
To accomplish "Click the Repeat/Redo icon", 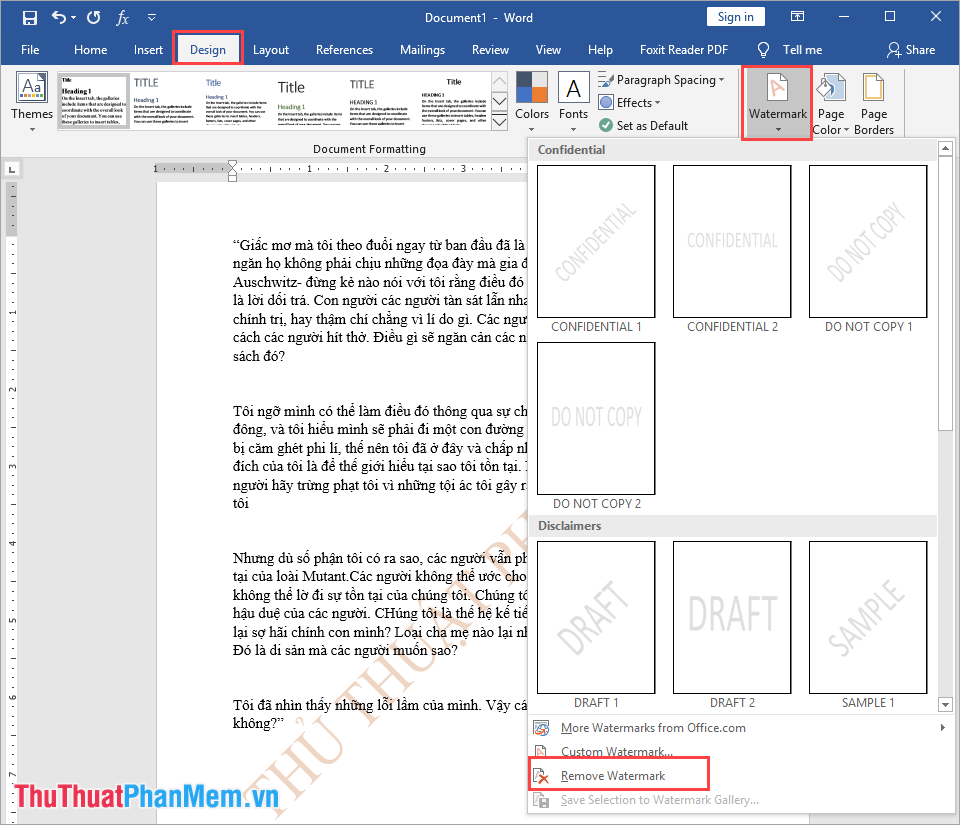I will [x=93, y=16].
